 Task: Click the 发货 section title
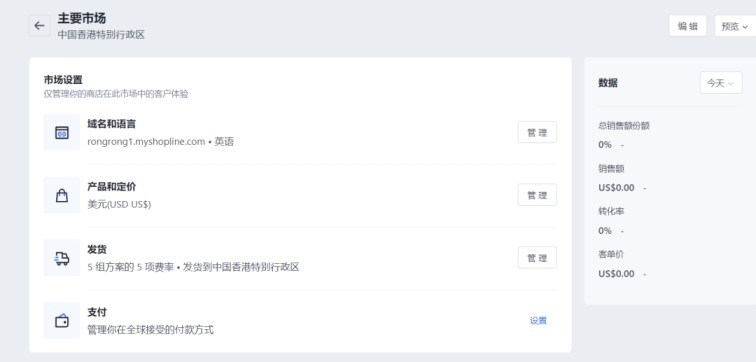(97, 250)
